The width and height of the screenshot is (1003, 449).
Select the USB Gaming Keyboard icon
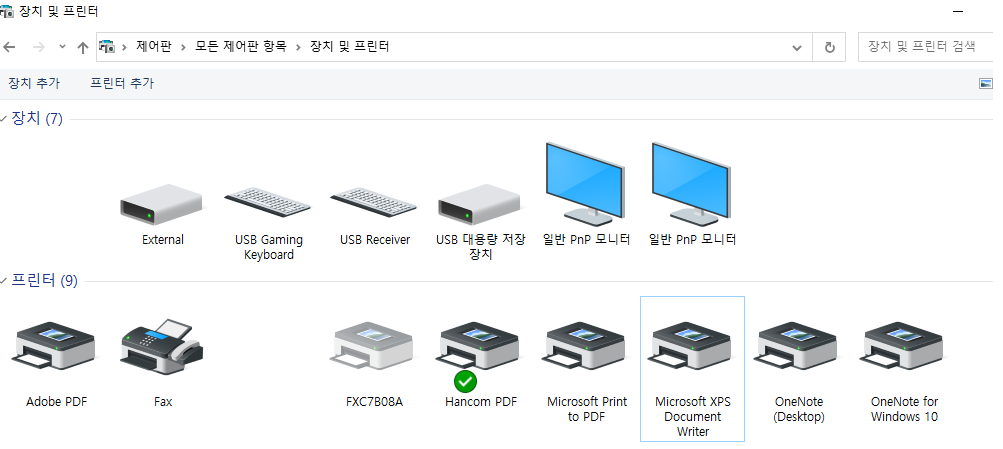[x=267, y=203]
